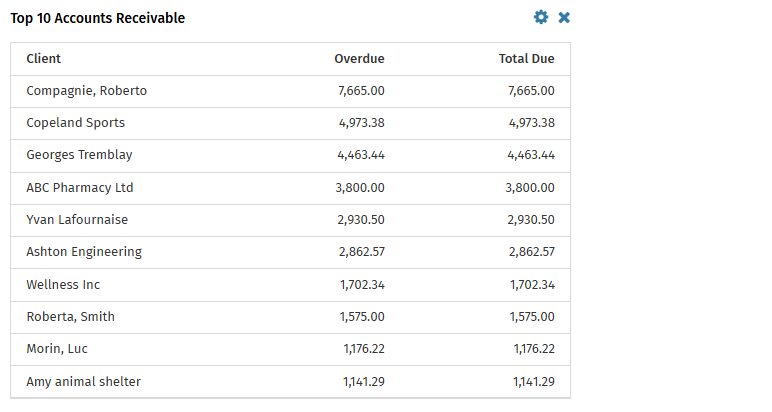Viewport: 772px width, 412px height.
Task: Click Georges Tremblay total due 4,463.44
Action: pos(531,155)
